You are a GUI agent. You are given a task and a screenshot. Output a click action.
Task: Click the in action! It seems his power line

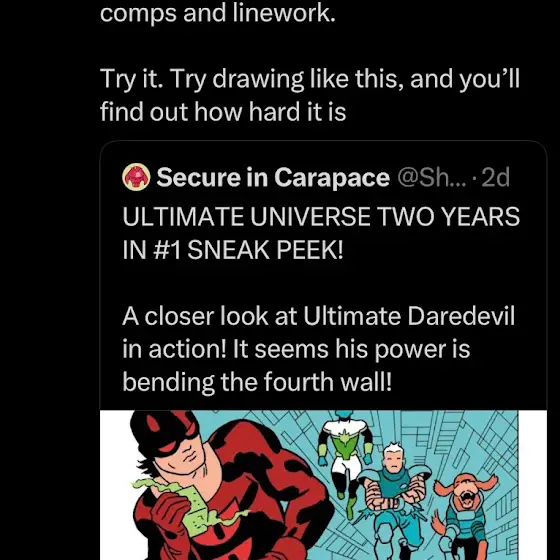[296, 349]
